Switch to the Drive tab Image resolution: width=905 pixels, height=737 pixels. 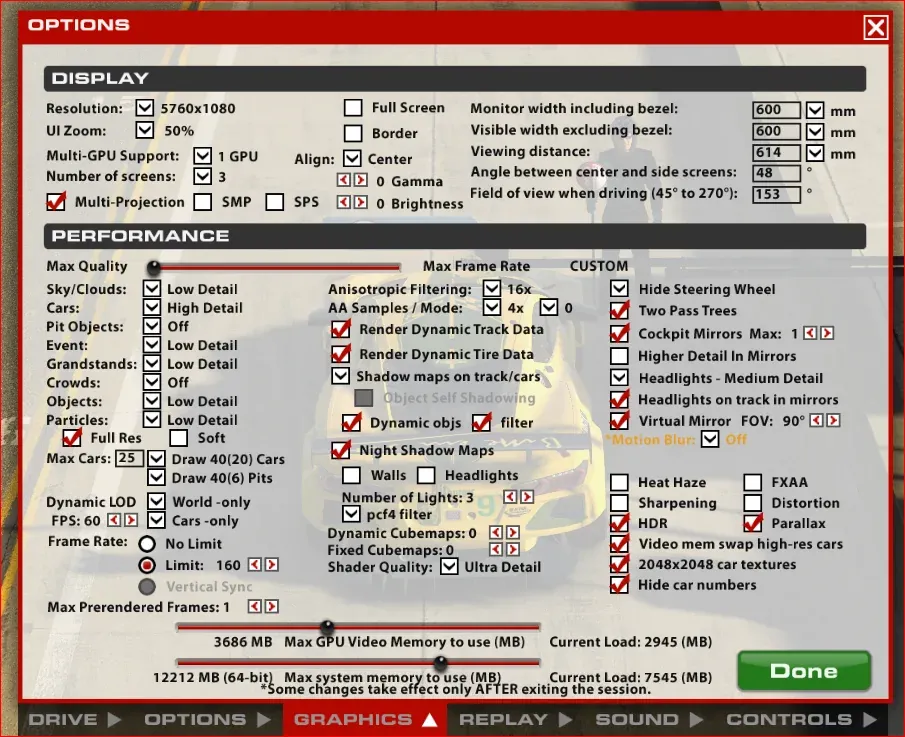pyautogui.click(x=74, y=719)
